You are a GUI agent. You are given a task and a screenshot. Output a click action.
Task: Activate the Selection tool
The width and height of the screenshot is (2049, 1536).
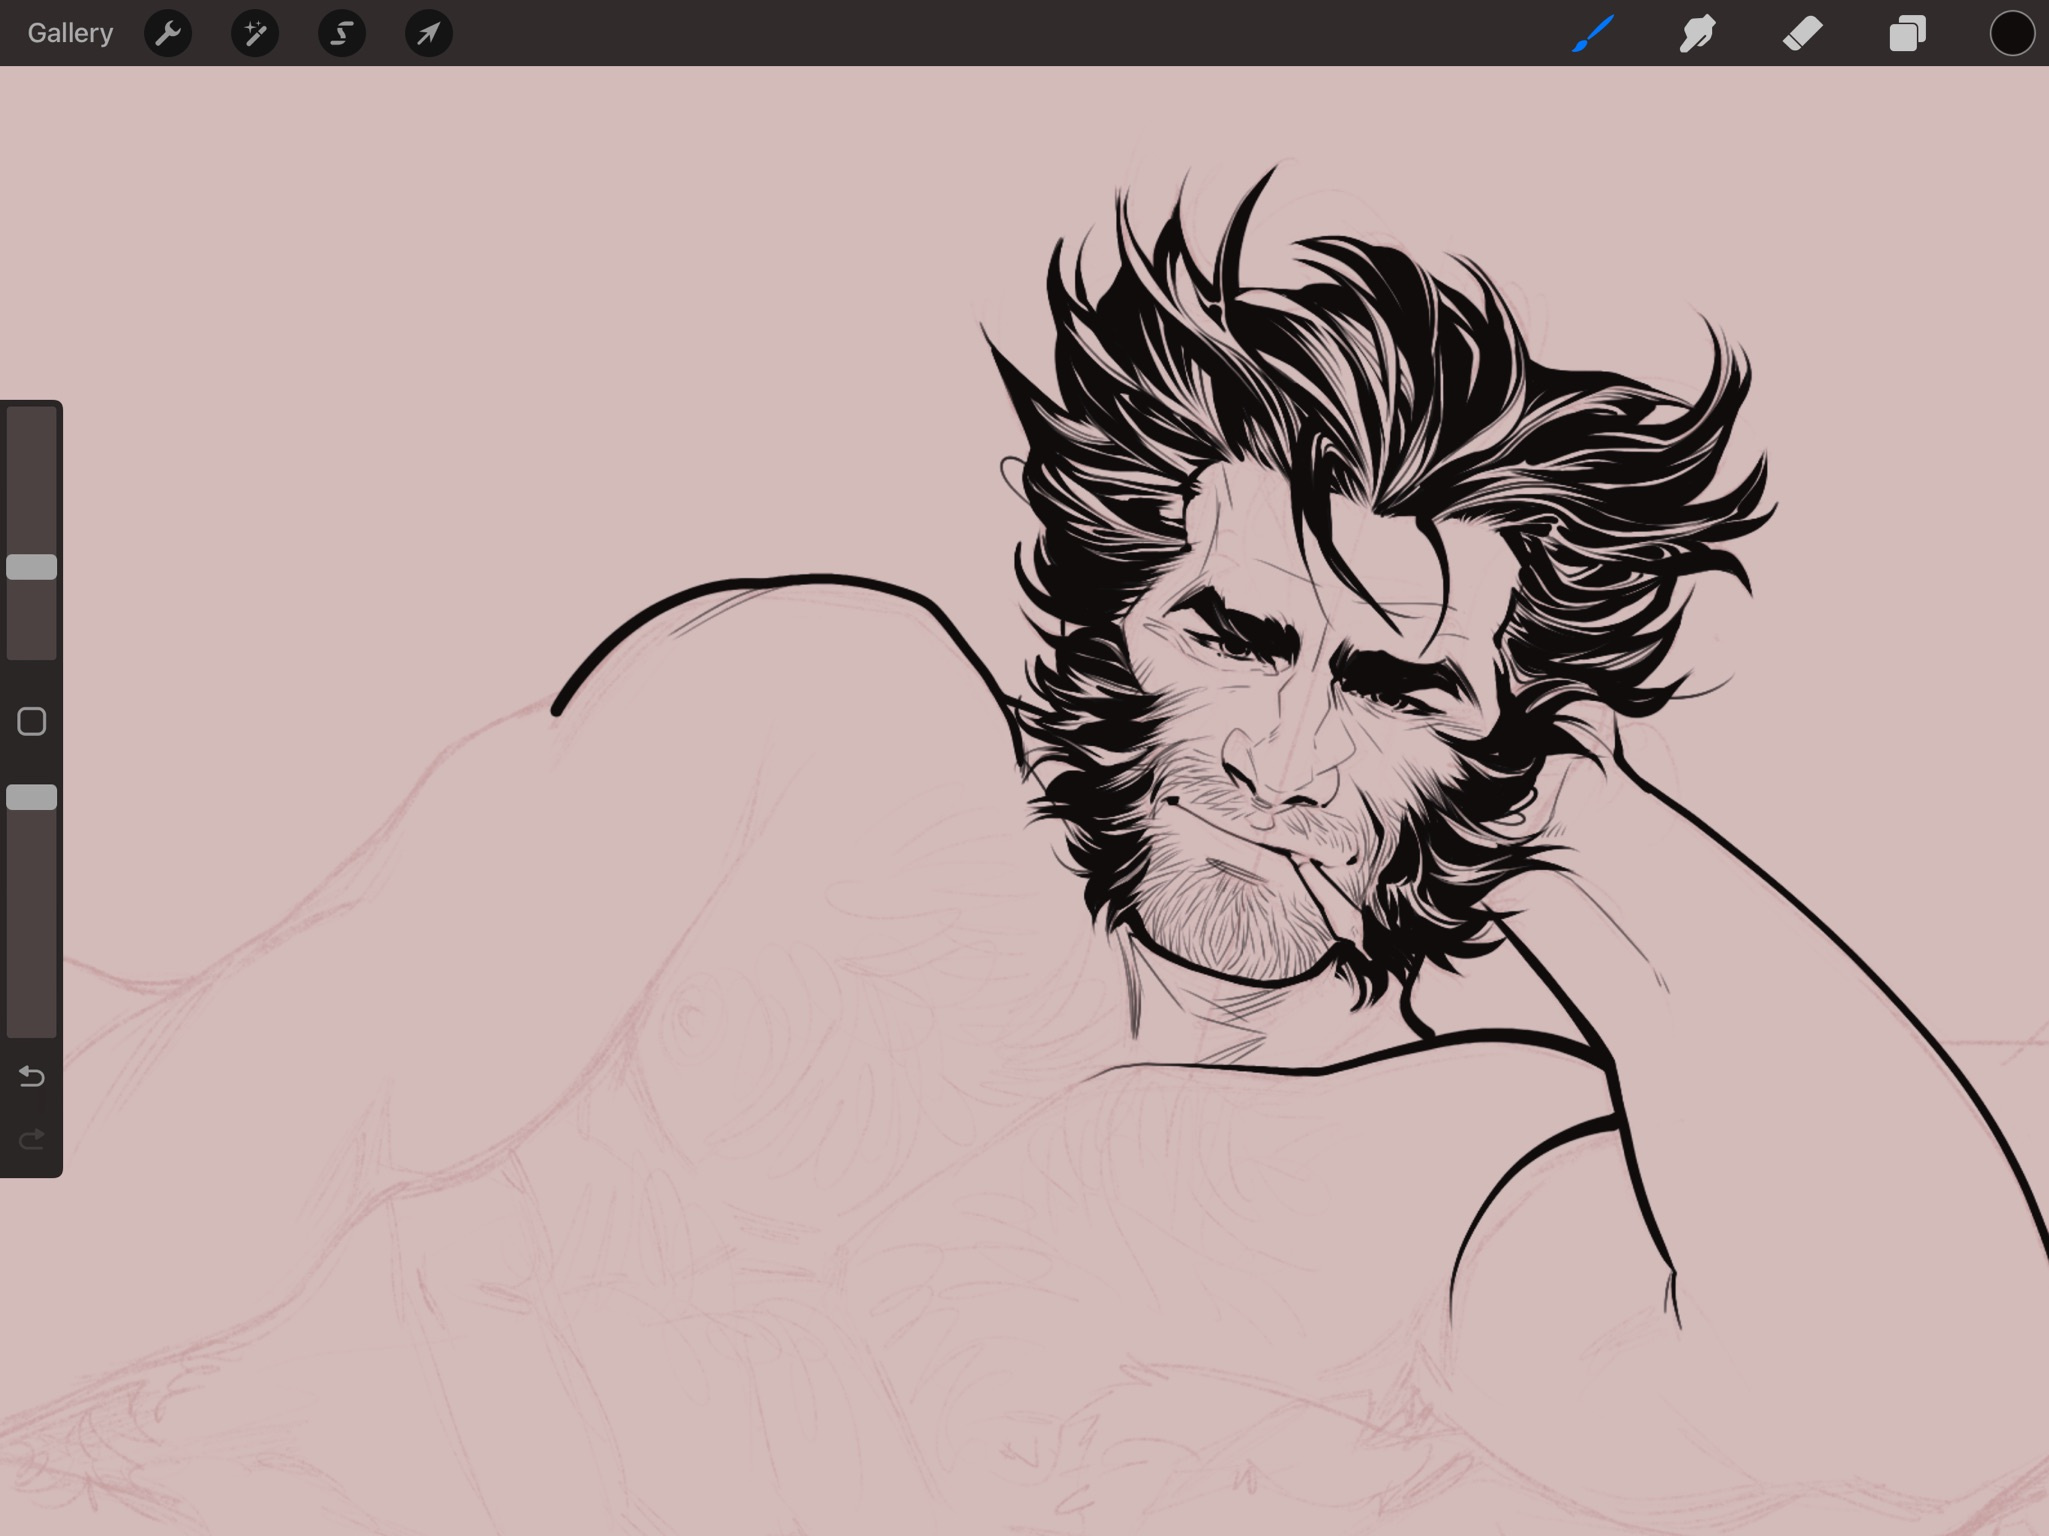[x=342, y=33]
